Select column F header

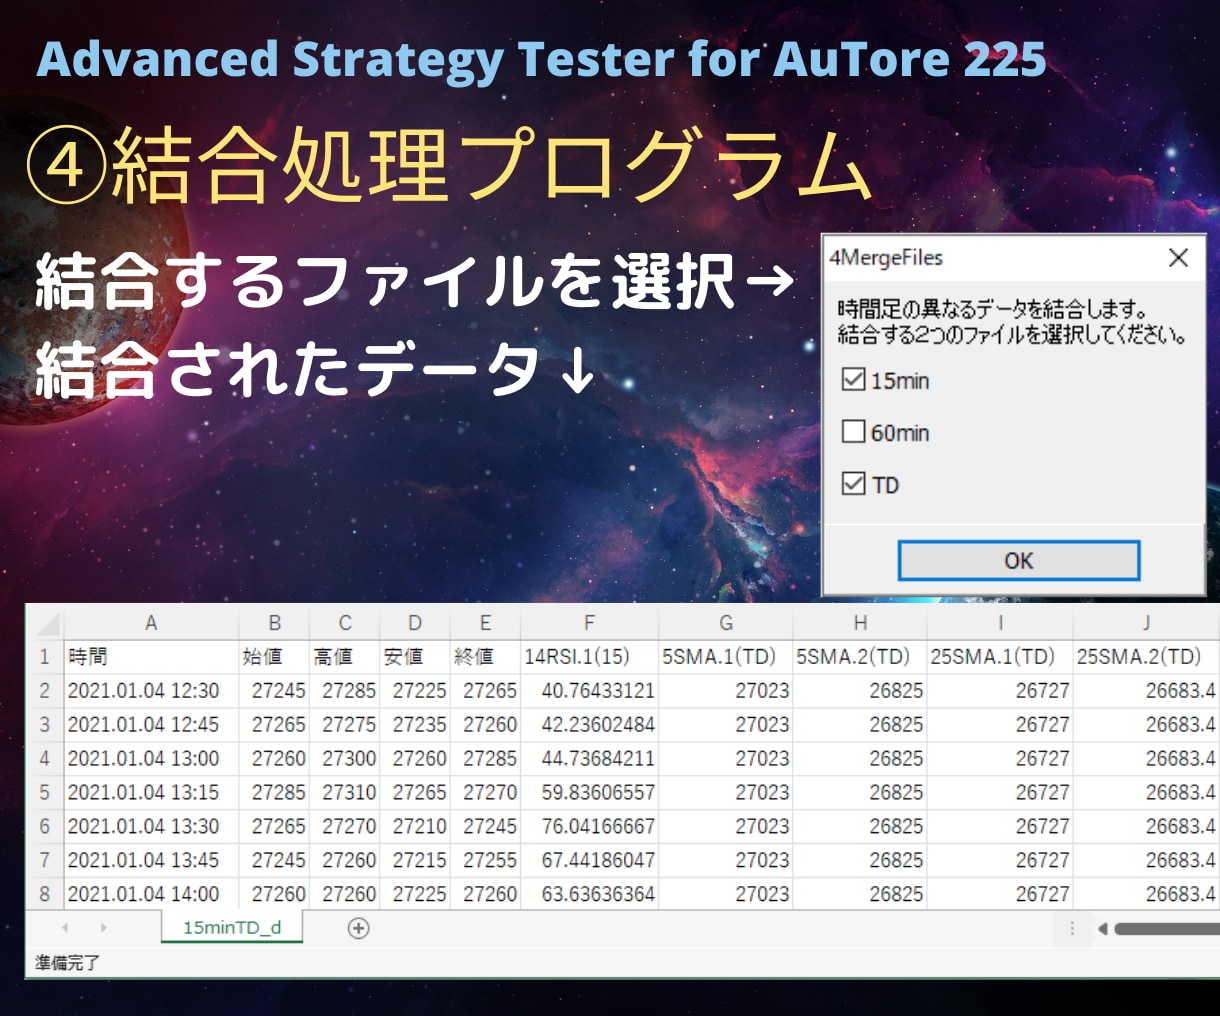(x=589, y=623)
